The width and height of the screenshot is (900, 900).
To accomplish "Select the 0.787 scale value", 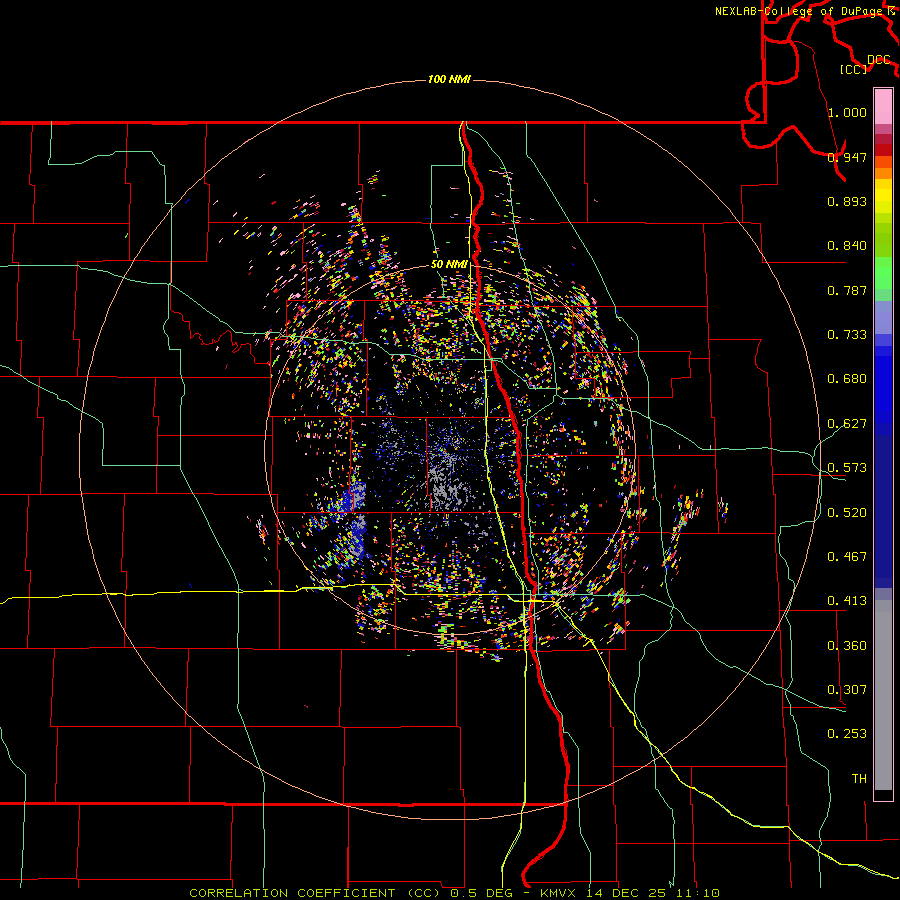I will tap(847, 290).
